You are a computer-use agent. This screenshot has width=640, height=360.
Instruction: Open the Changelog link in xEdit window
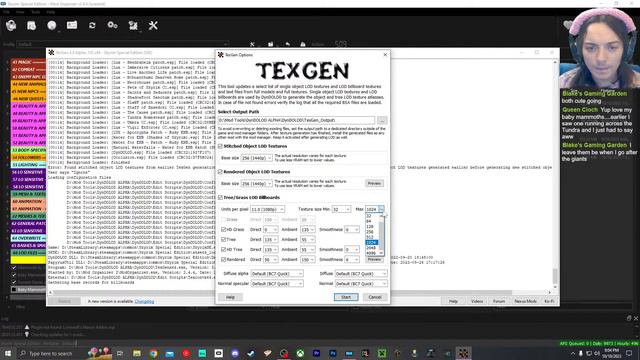144,302
